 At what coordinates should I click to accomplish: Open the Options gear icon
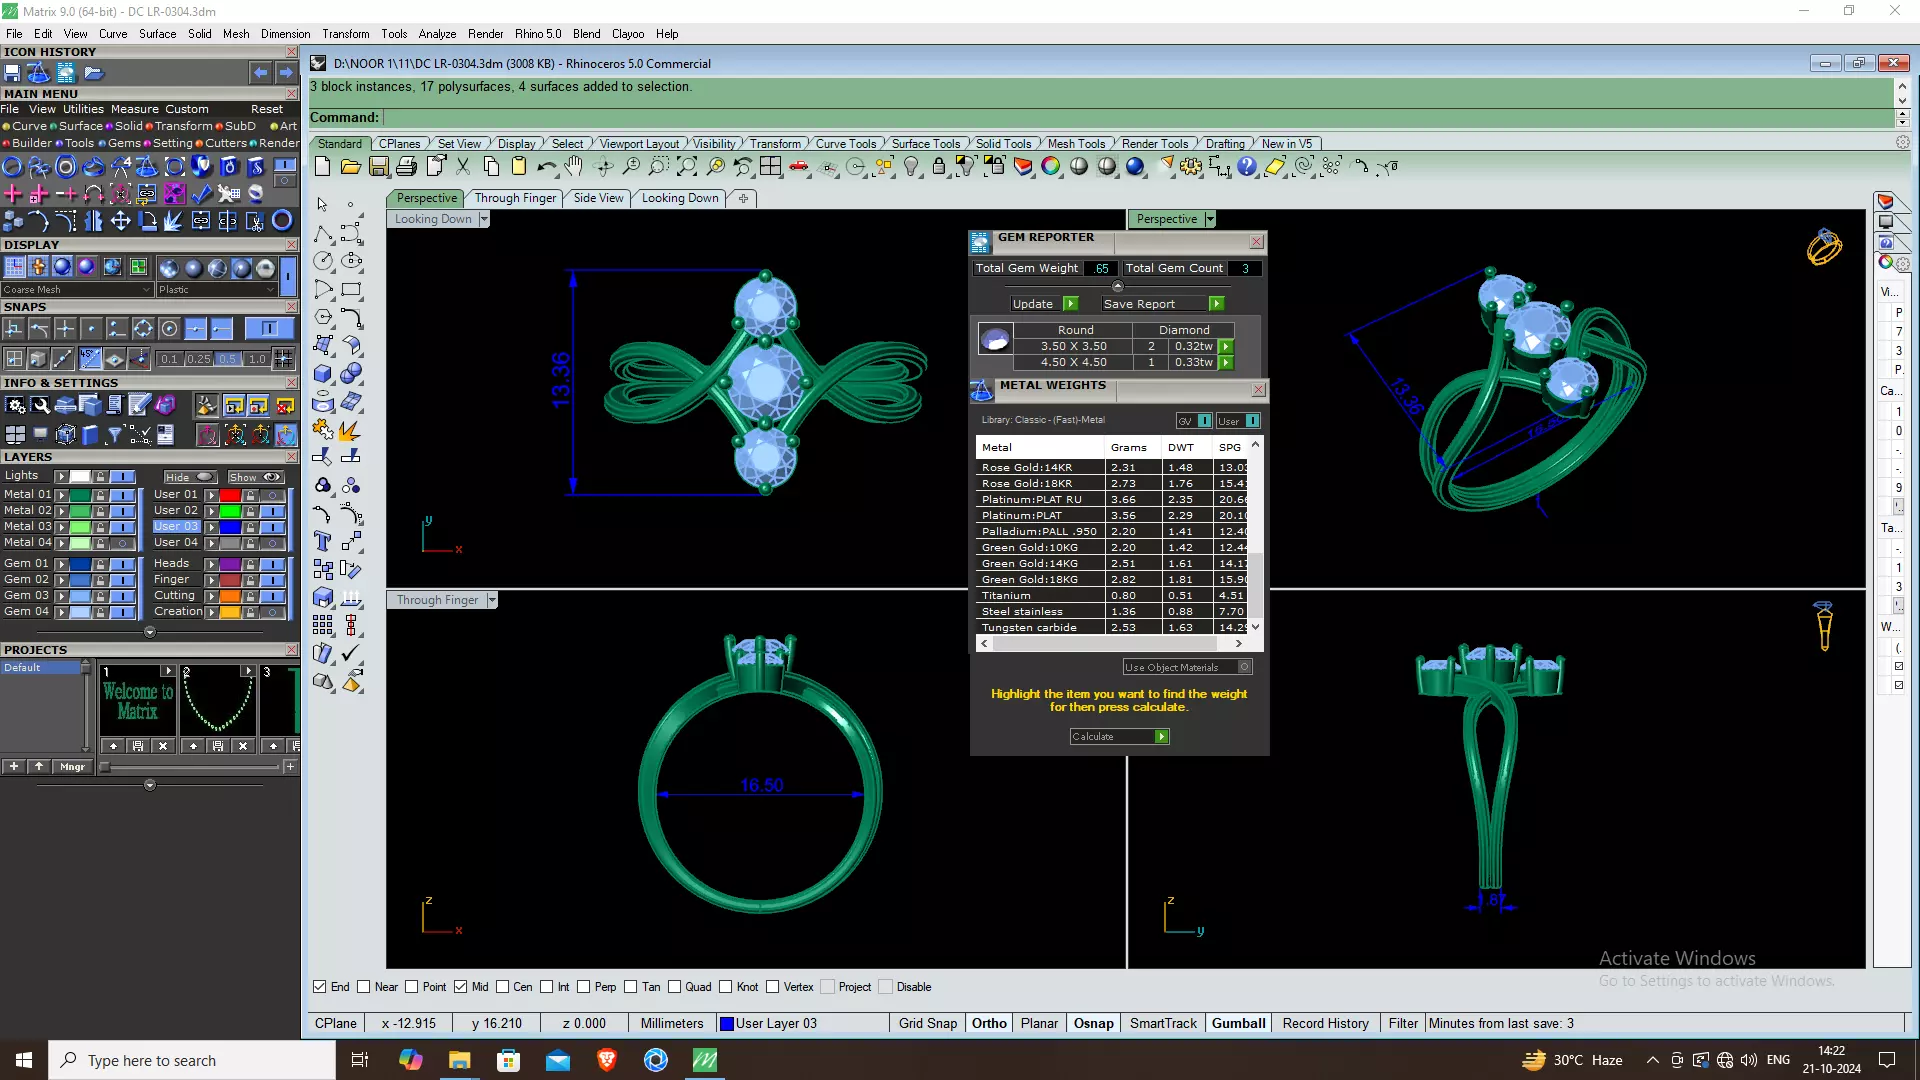click(x=1190, y=167)
